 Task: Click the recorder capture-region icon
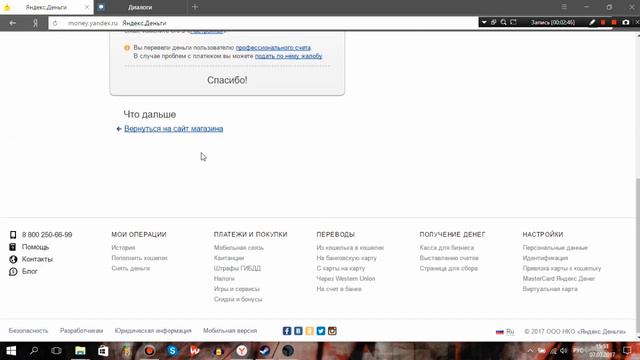point(513,22)
